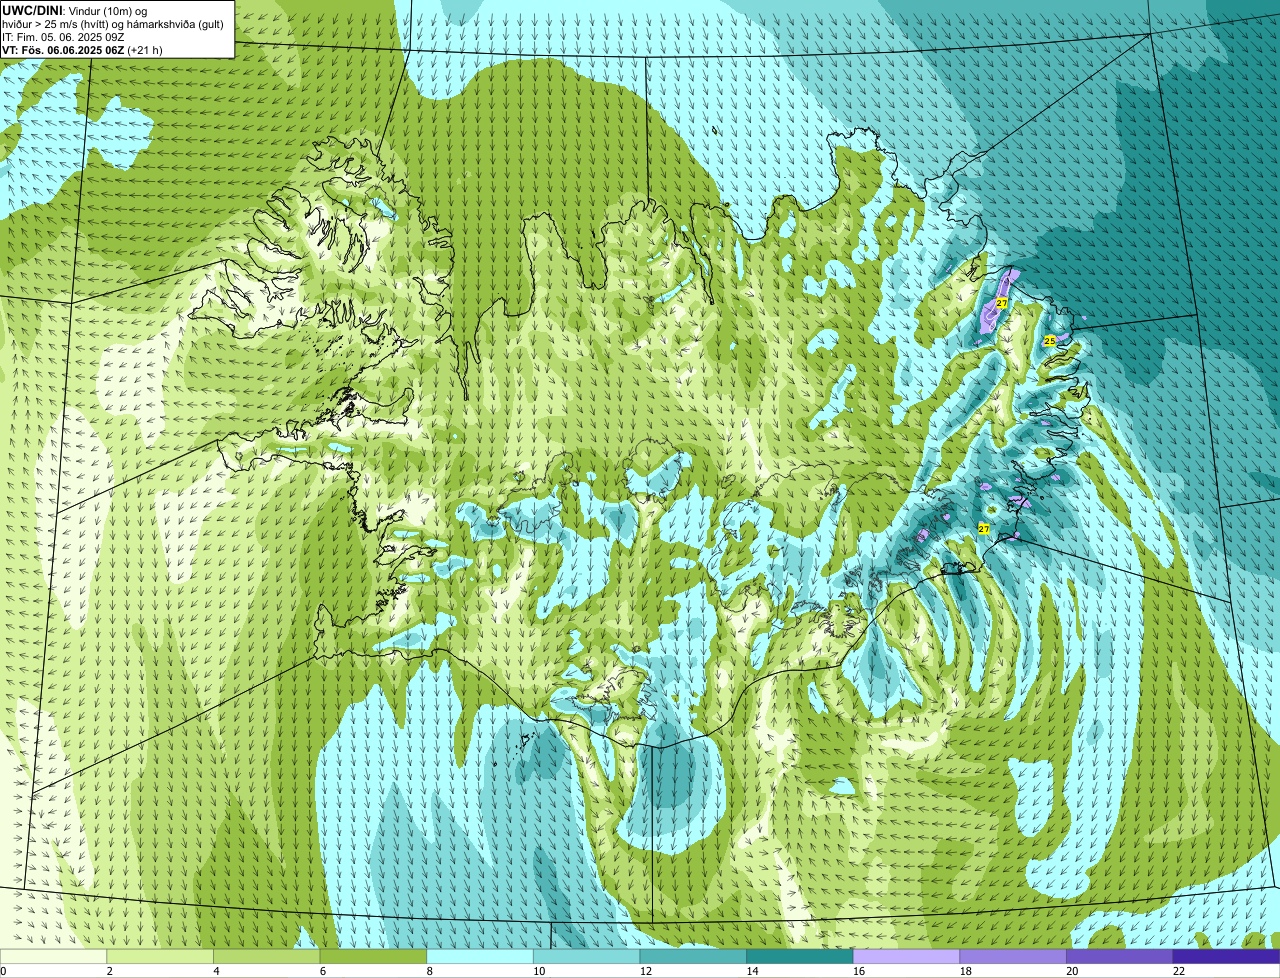1280x978 pixels.
Task: Click the '10' tick label on the scale
Action: click(x=539, y=971)
